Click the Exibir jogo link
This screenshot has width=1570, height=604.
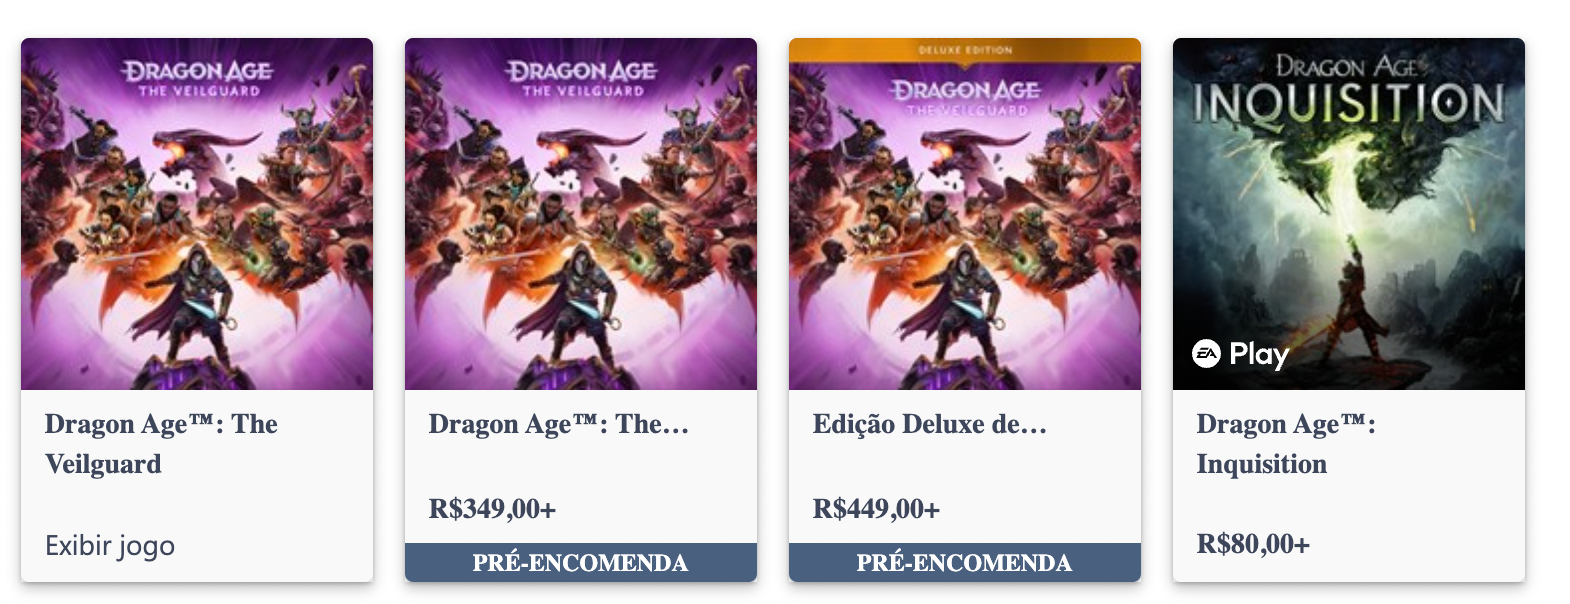110,546
